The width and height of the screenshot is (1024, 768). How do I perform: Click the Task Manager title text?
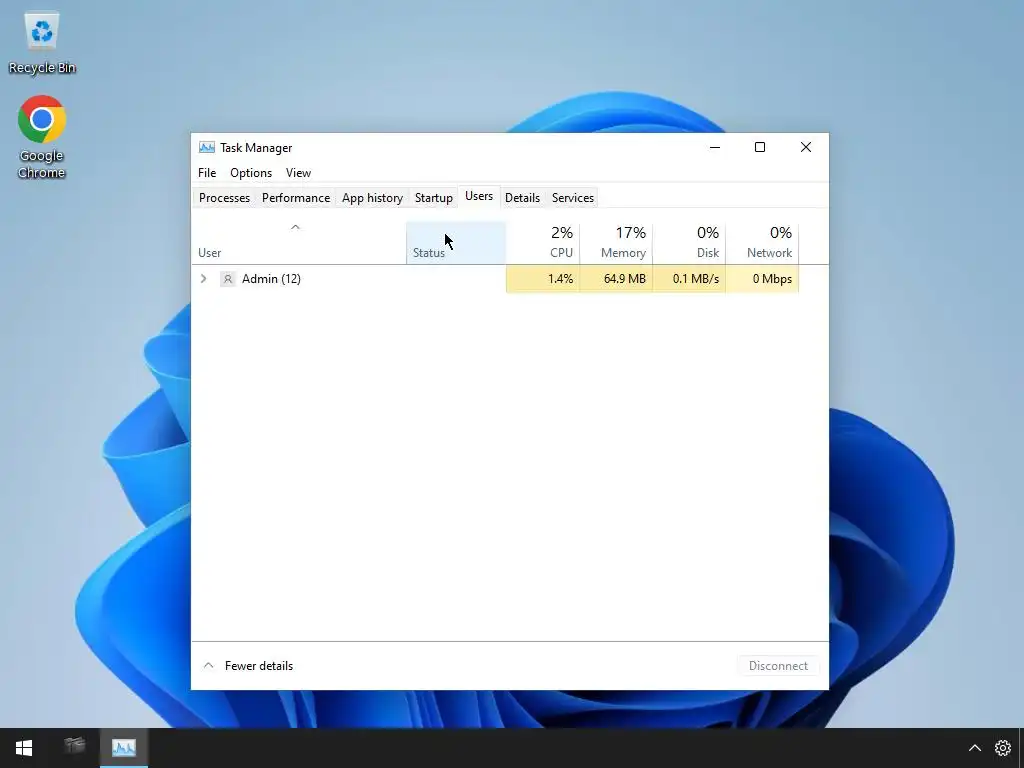[256, 148]
